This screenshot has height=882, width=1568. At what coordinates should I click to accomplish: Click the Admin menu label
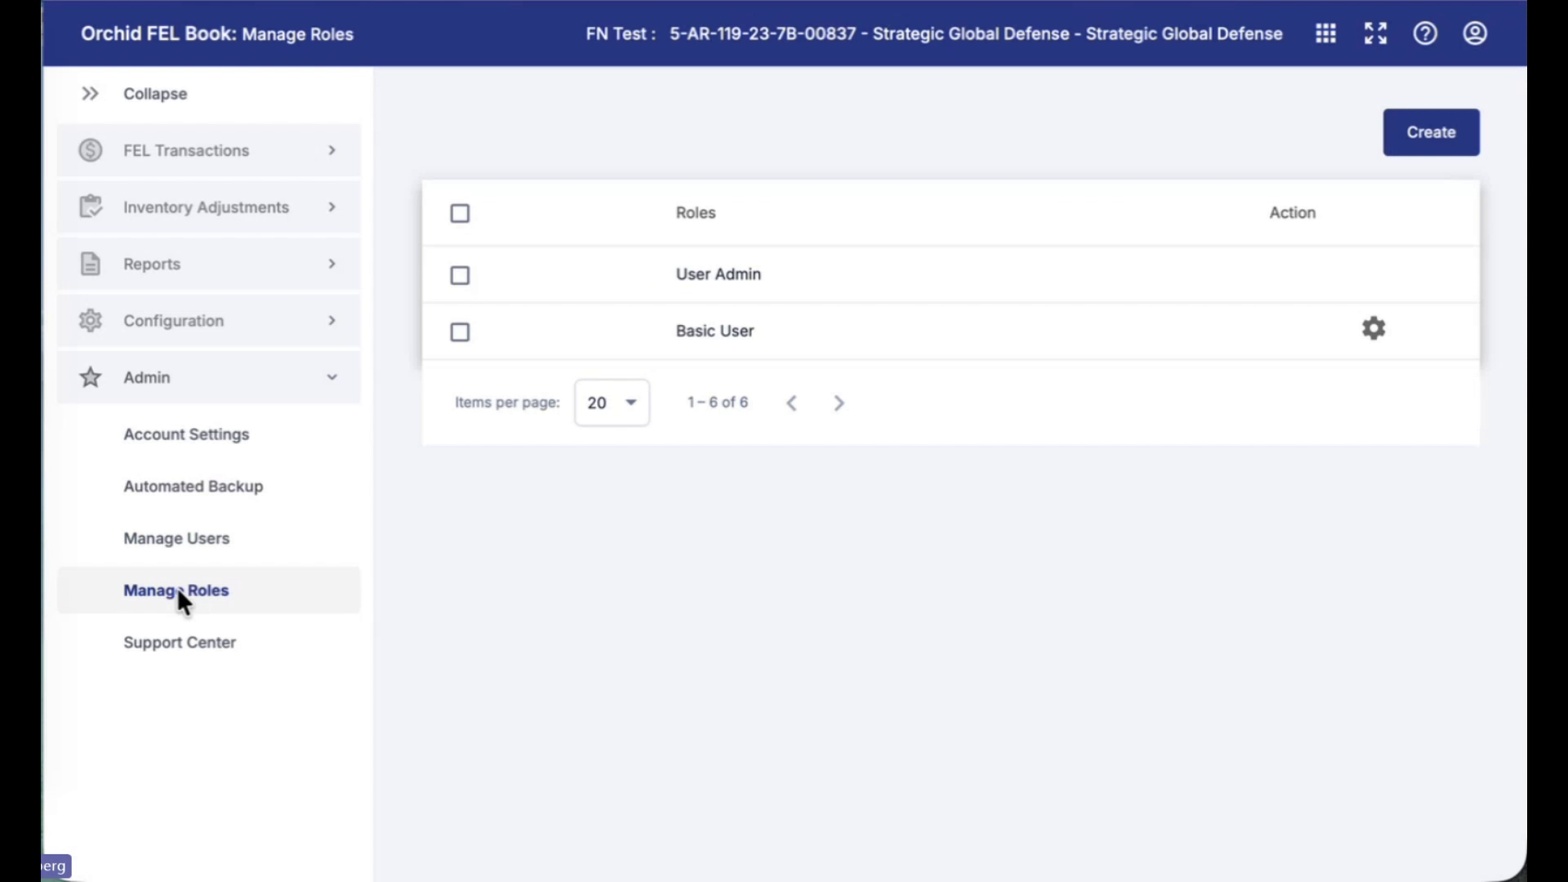[x=147, y=377]
